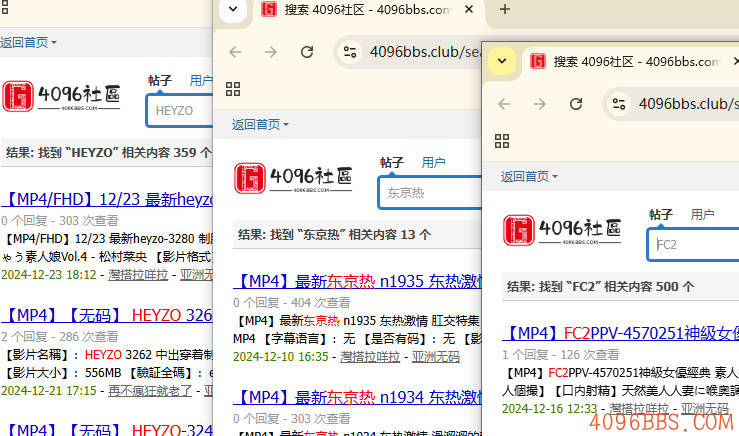
Task: Click the apps grid icon in the middle window
Action: [233, 88]
